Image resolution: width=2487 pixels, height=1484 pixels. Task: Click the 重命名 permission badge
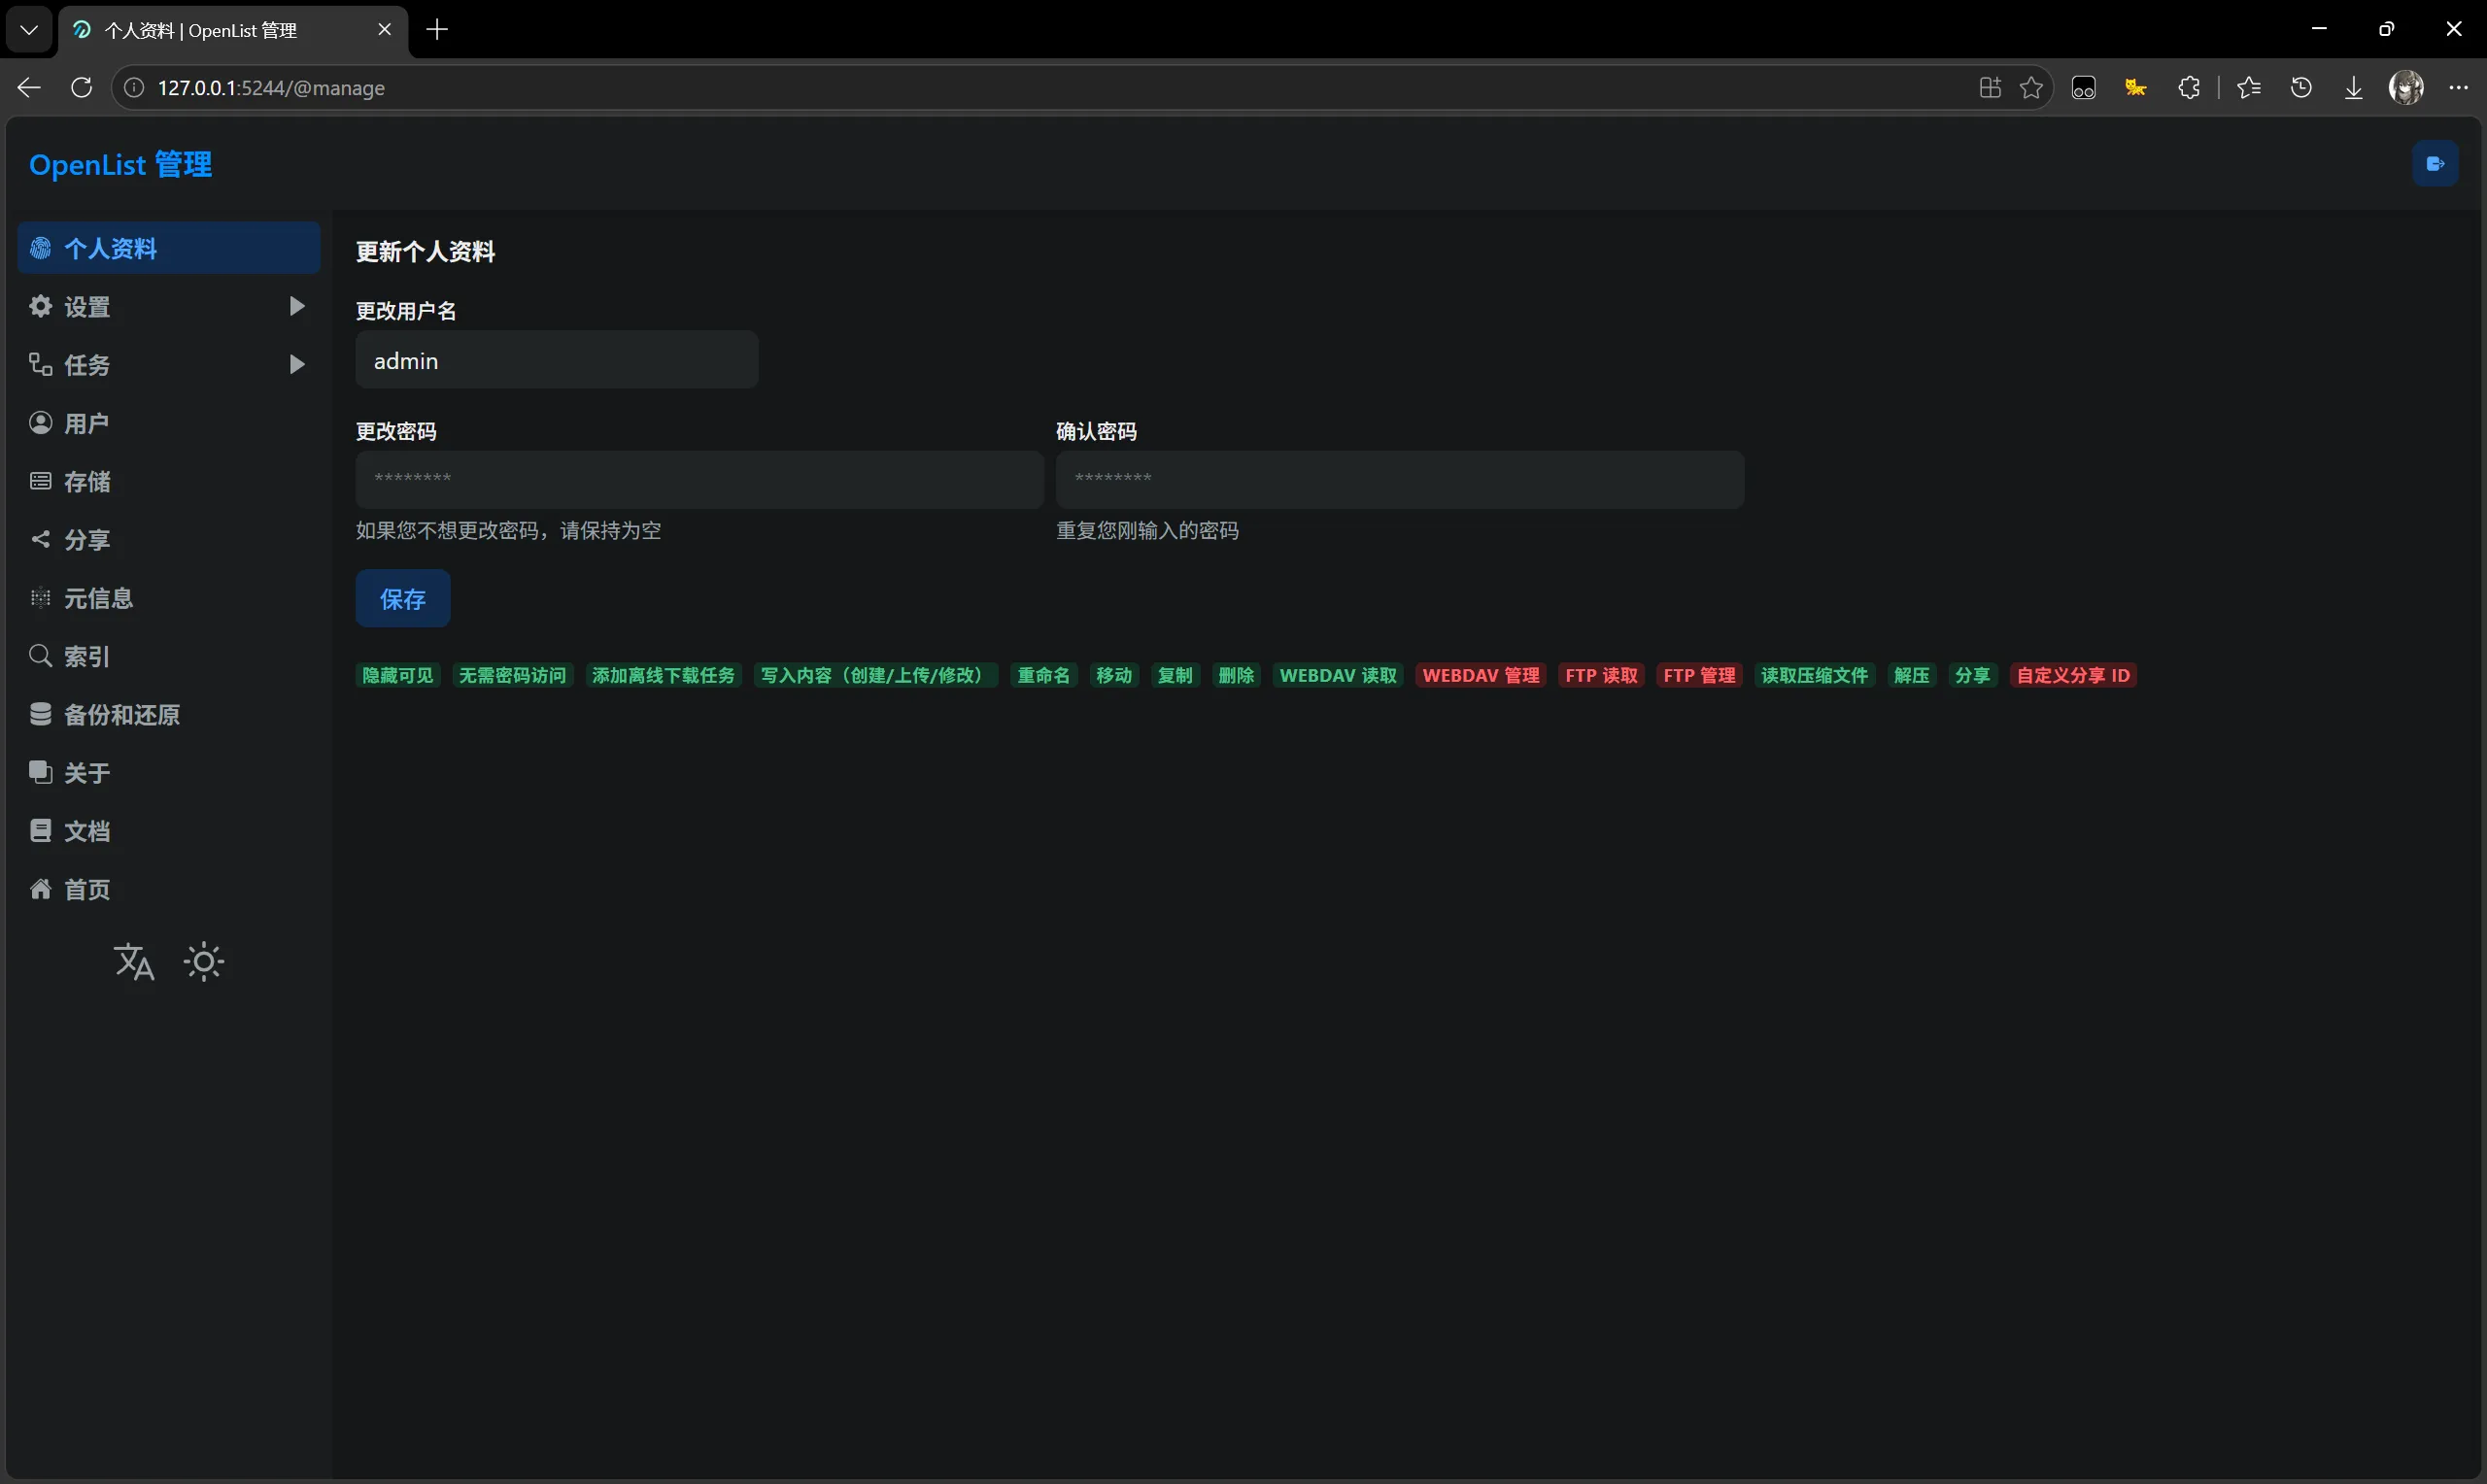tap(1044, 676)
